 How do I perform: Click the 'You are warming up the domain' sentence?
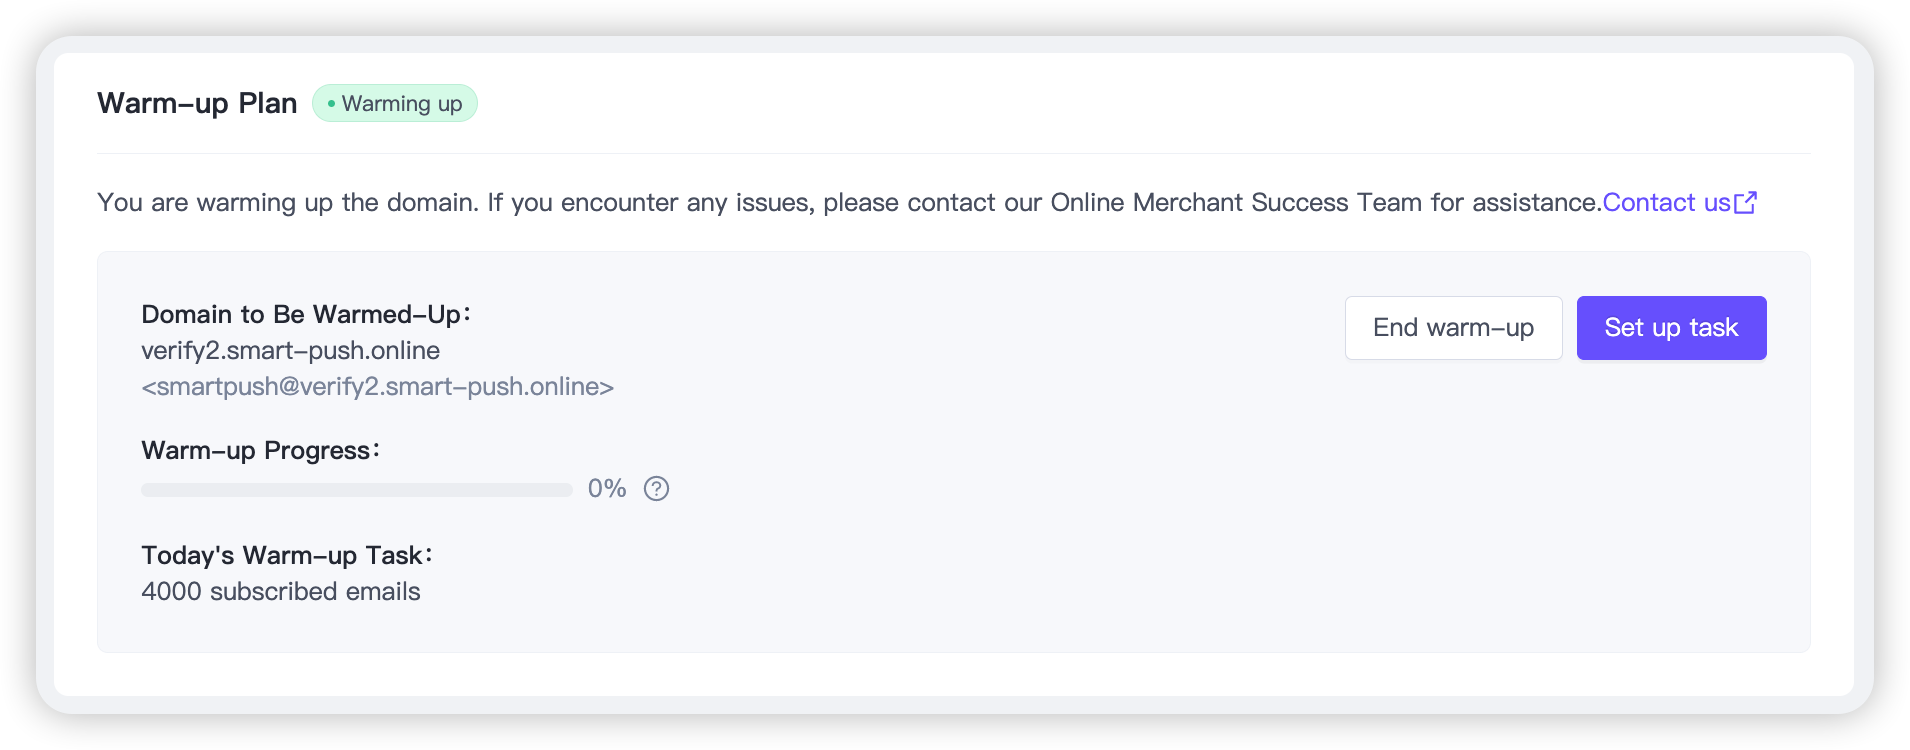[x=288, y=203]
